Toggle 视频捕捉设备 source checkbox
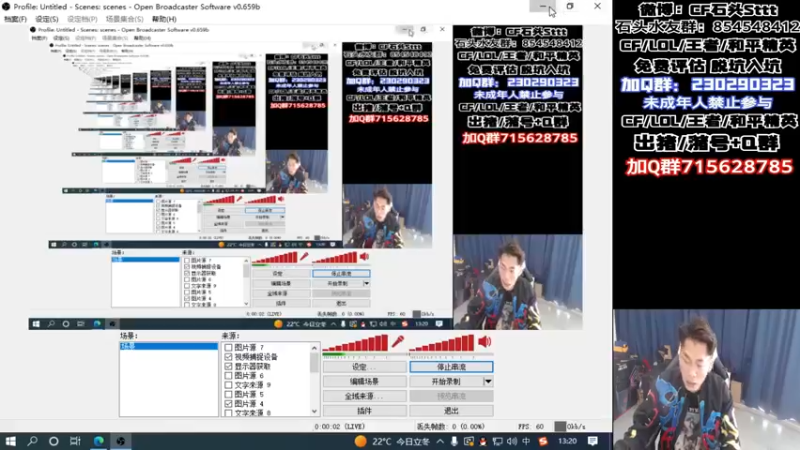Screen dimensions: 800x450 coord(228,357)
